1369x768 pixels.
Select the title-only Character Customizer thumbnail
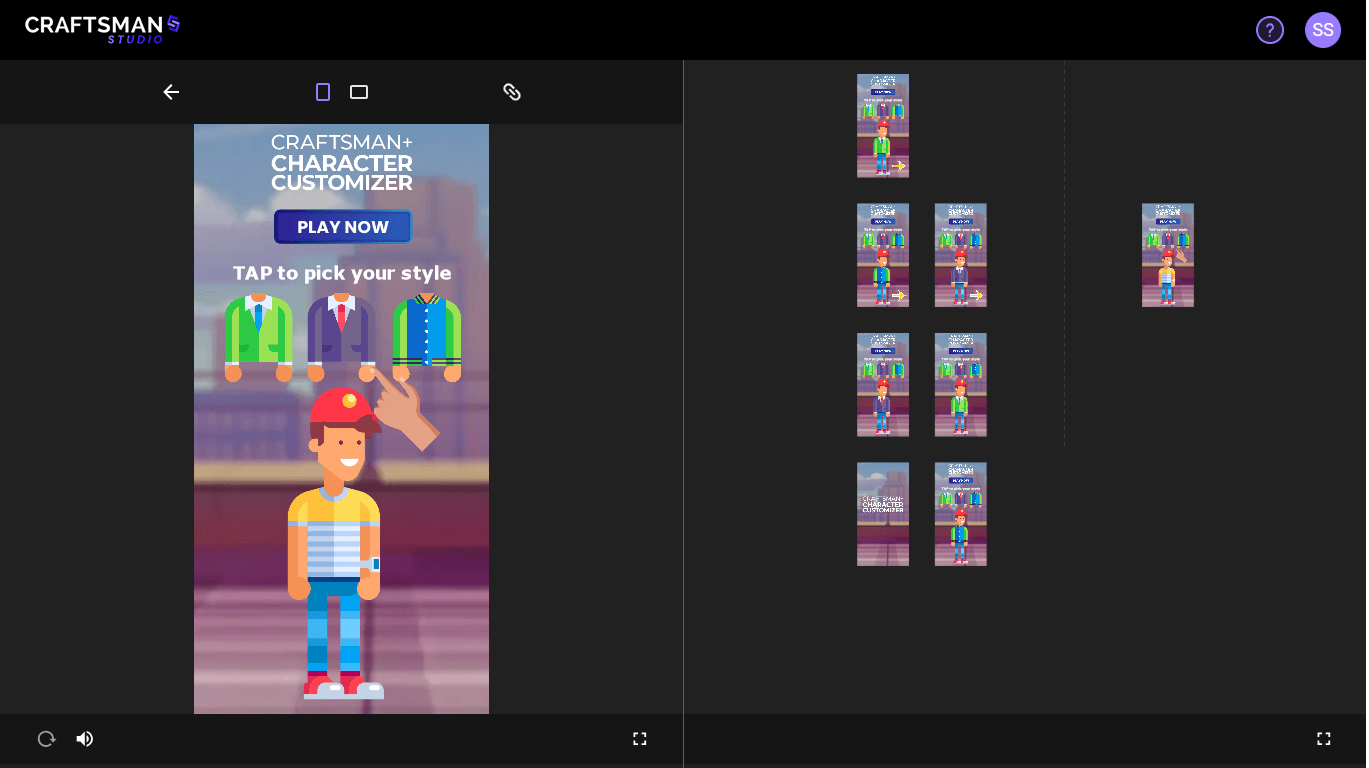point(883,514)
